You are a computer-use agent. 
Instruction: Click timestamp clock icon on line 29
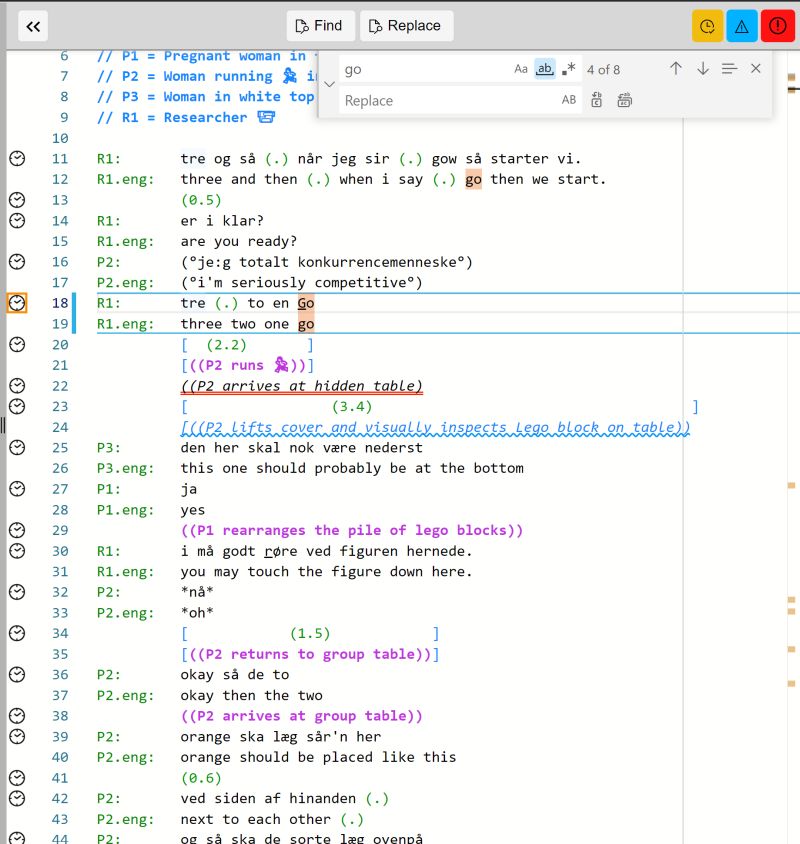click(17, 530)
